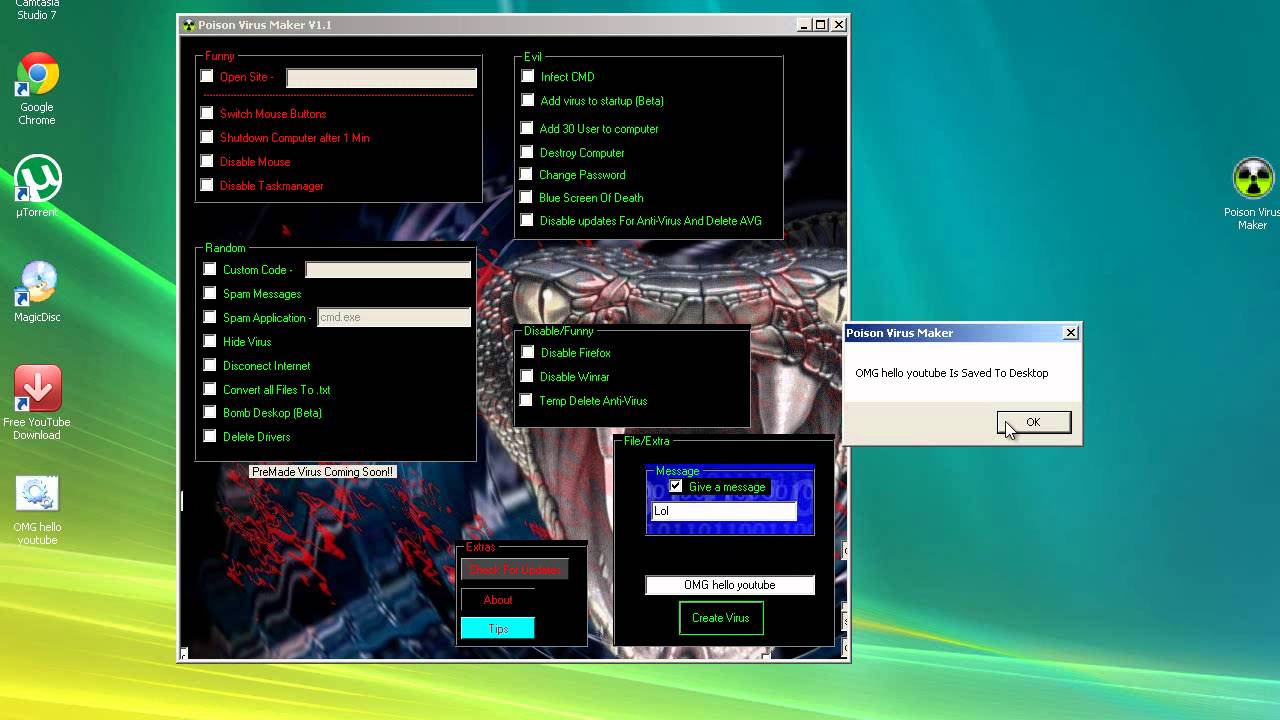Check Change Password option

tap(527, 174)
